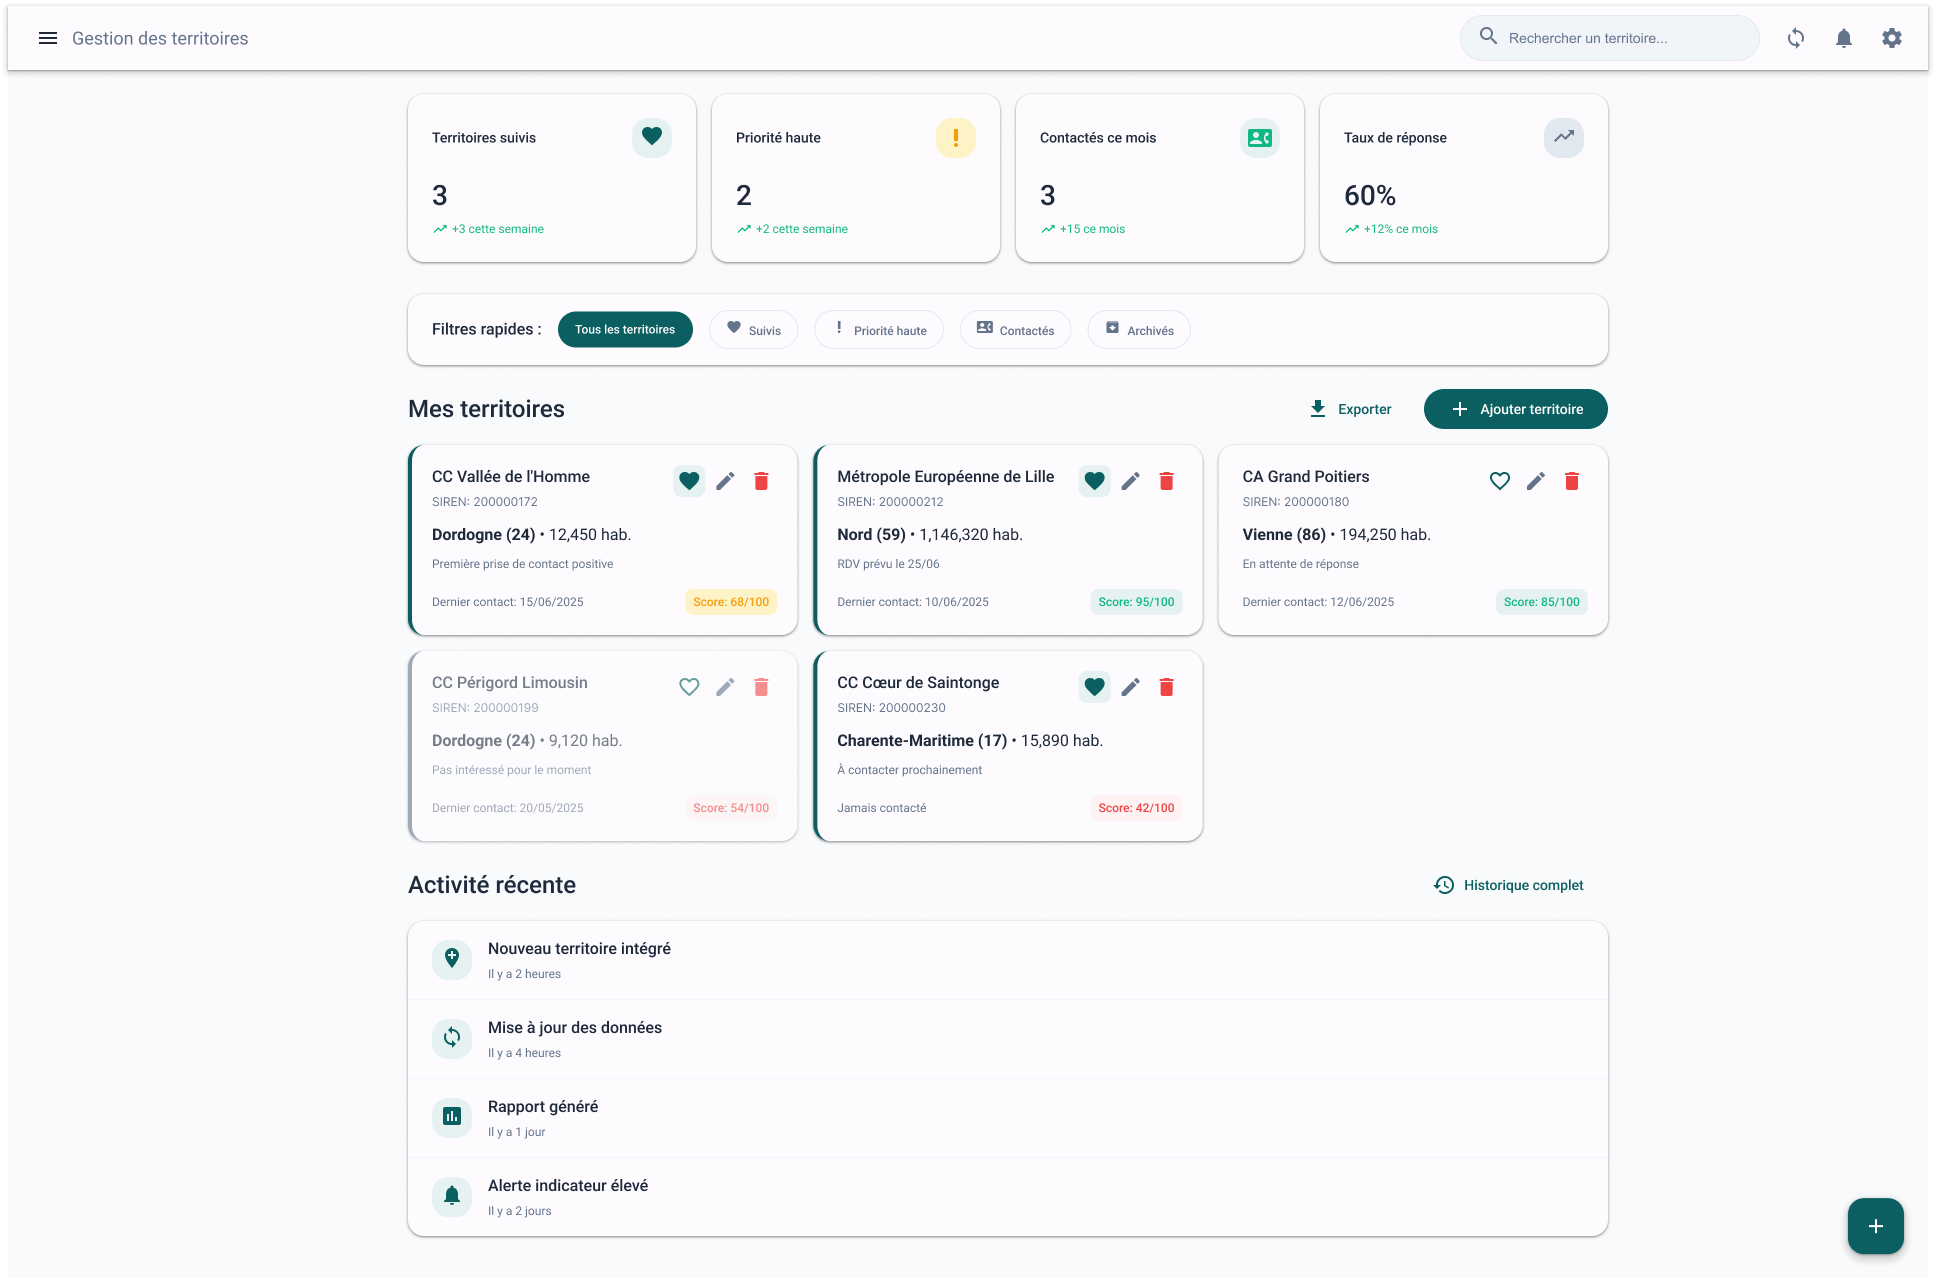Unfollow CC Vallée de l'Homme via heart

tap(689, 481)
